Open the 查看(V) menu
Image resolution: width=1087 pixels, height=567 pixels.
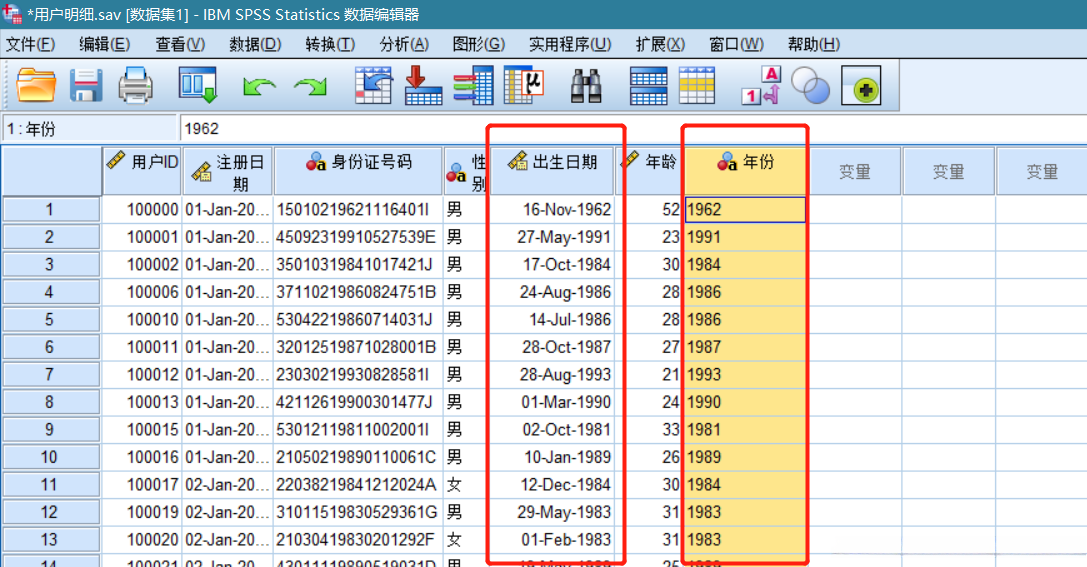pos(180,44)
